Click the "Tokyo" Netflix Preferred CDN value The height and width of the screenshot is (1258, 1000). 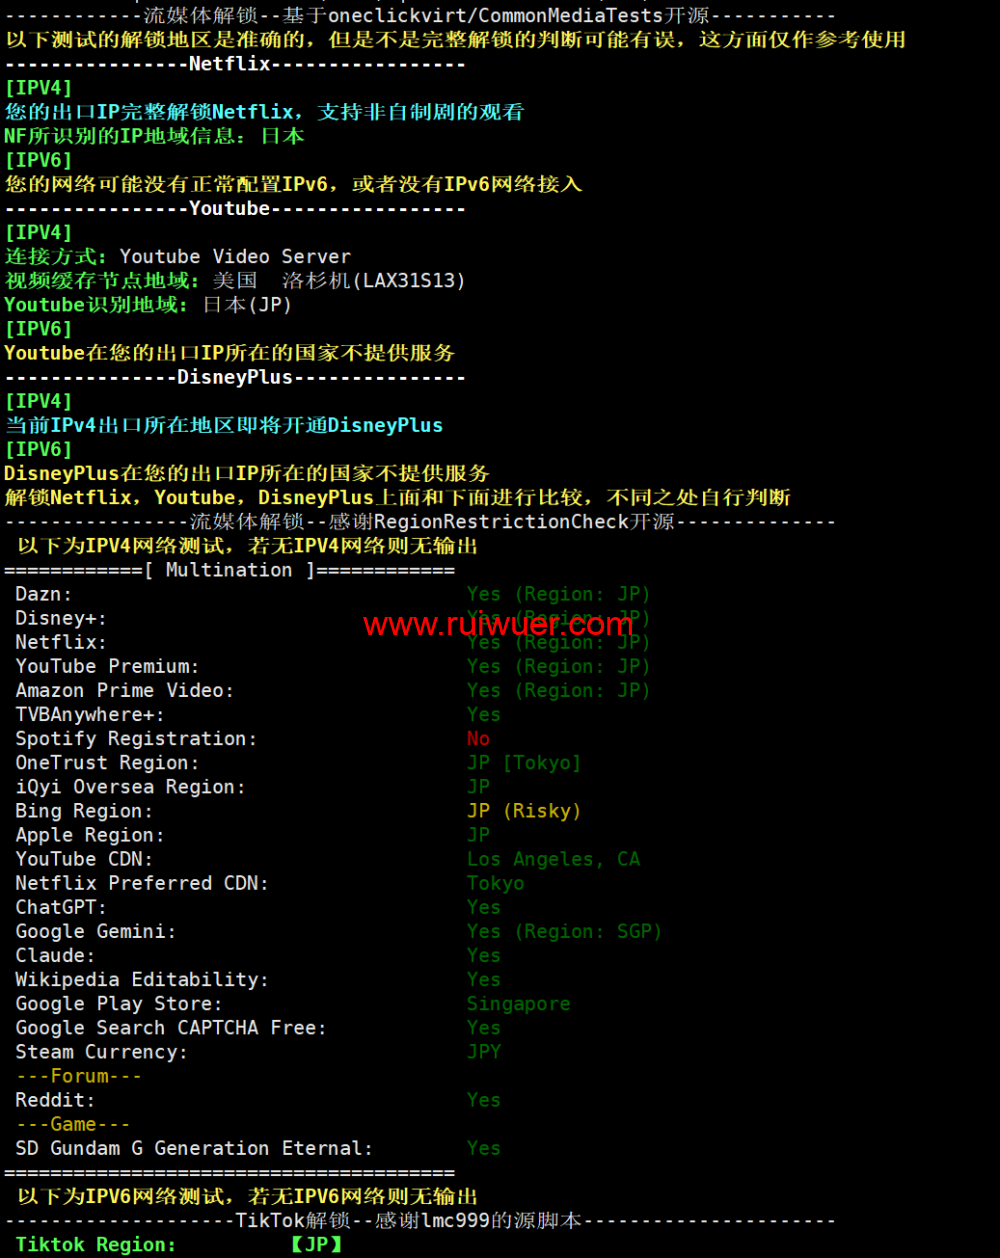495,883
